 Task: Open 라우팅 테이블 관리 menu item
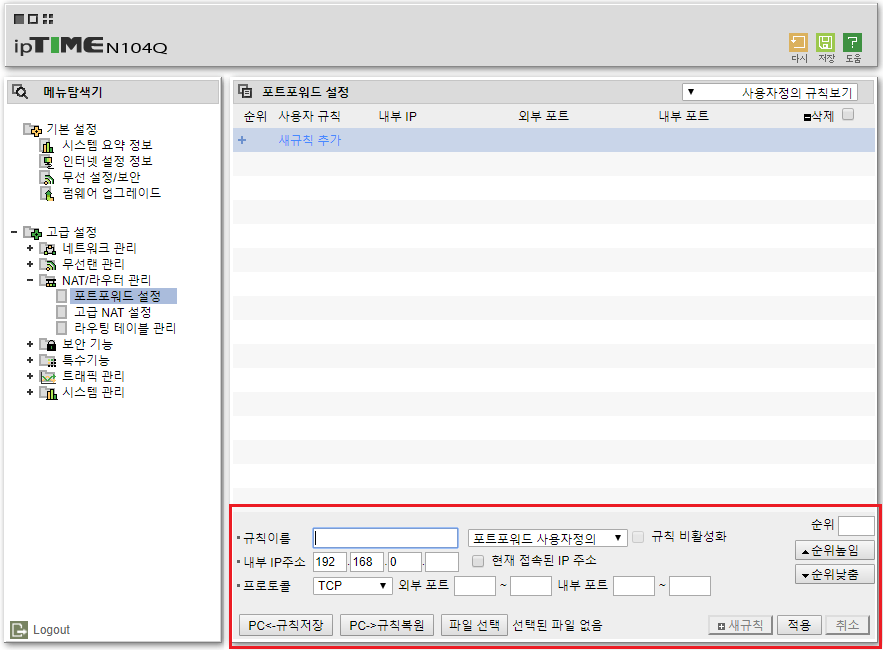pyautogui.click(x=125, y=328)
